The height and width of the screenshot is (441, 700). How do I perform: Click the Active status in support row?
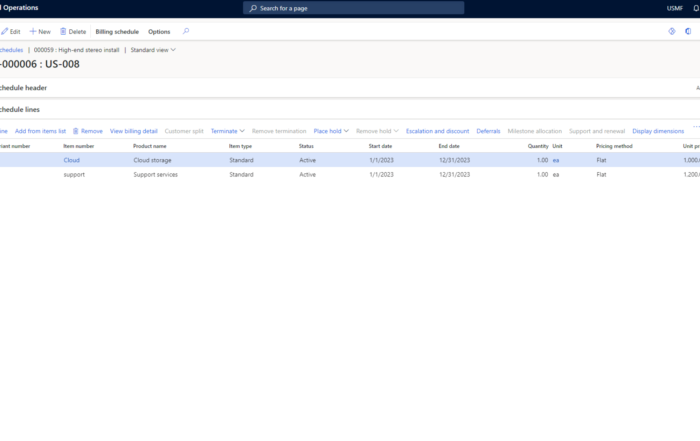[x=307, y=175]
